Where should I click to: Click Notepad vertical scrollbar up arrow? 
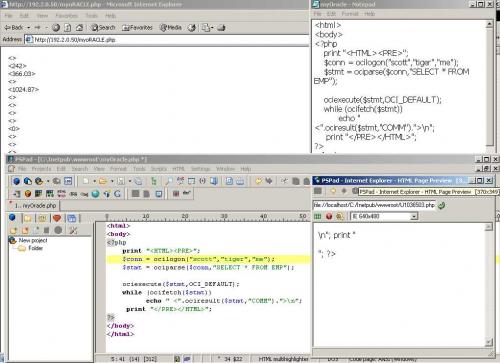point(489,24)
